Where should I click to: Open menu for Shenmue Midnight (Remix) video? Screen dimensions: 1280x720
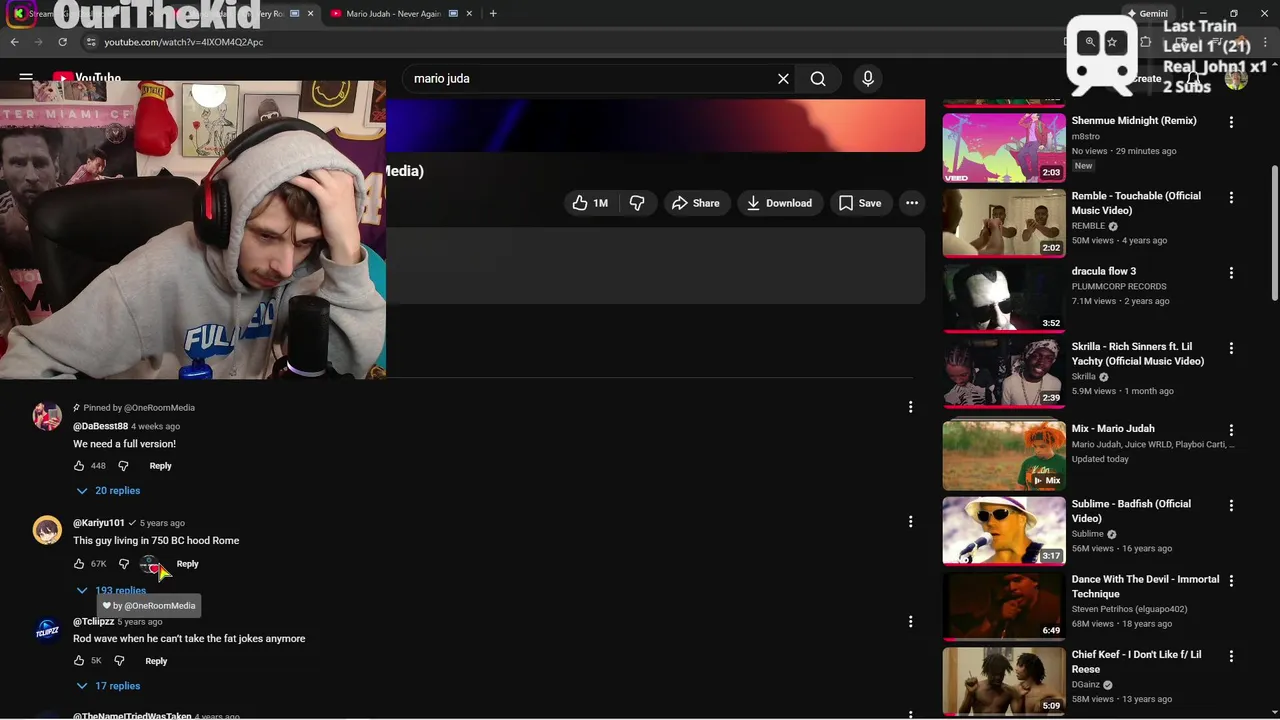click(1231, 122)
